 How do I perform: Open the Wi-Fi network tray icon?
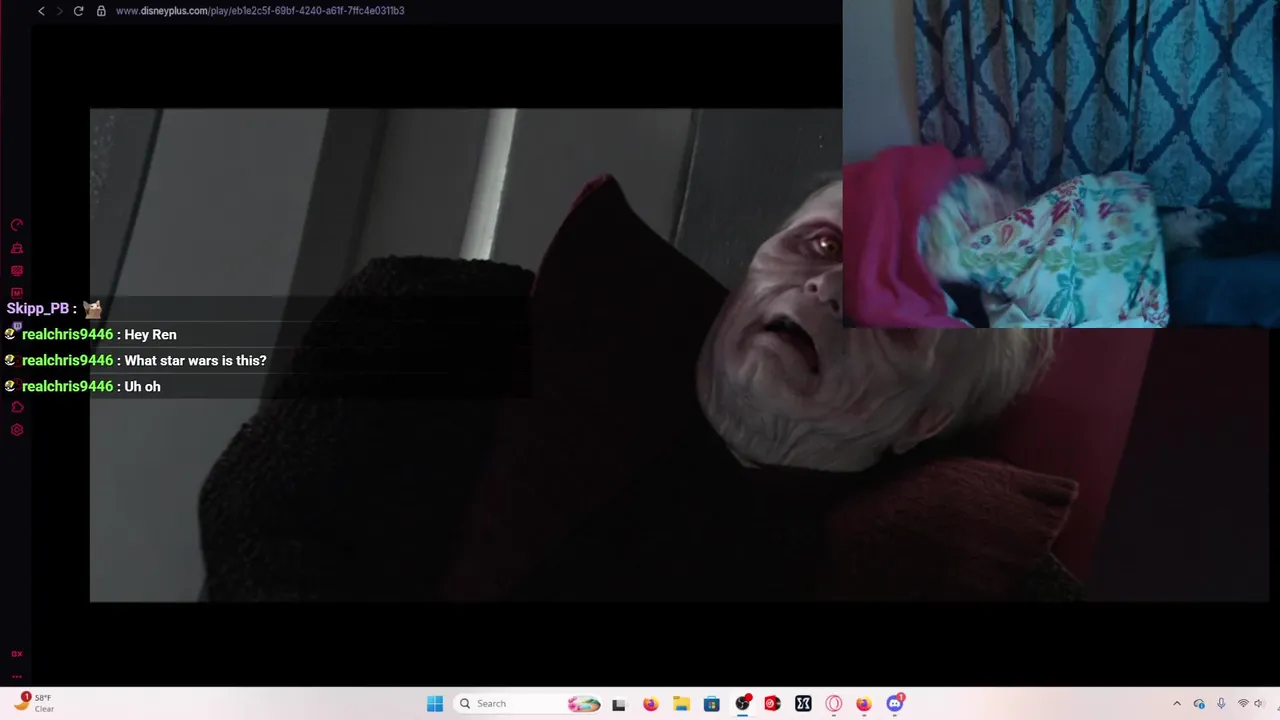(x=1243, y=704)
